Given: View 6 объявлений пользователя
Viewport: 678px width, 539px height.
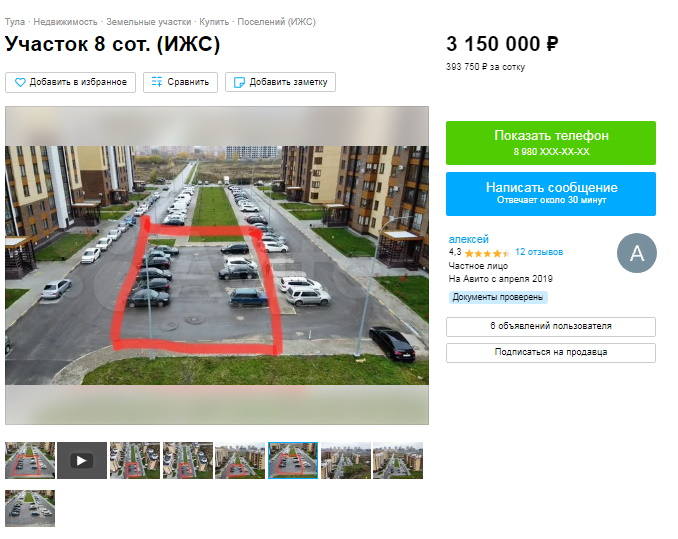Looking at the screenshot, I should point(551,326).
